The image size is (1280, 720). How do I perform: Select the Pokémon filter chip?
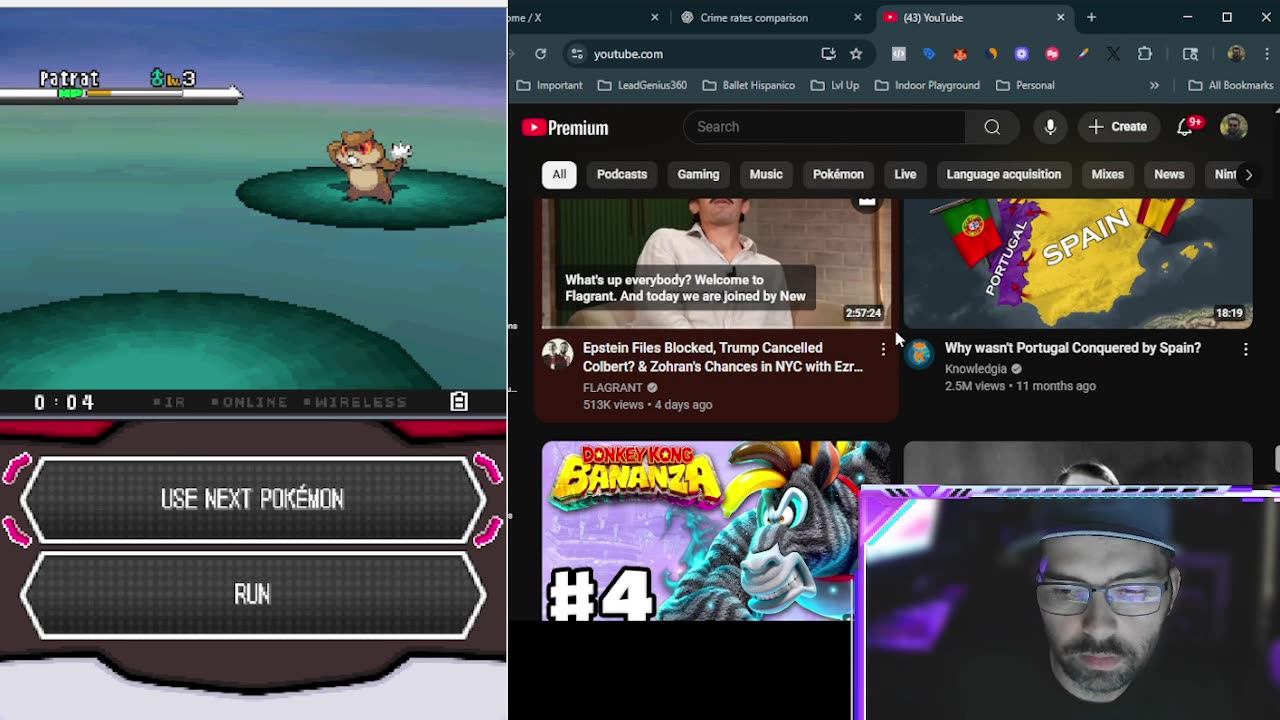point(838,174)
